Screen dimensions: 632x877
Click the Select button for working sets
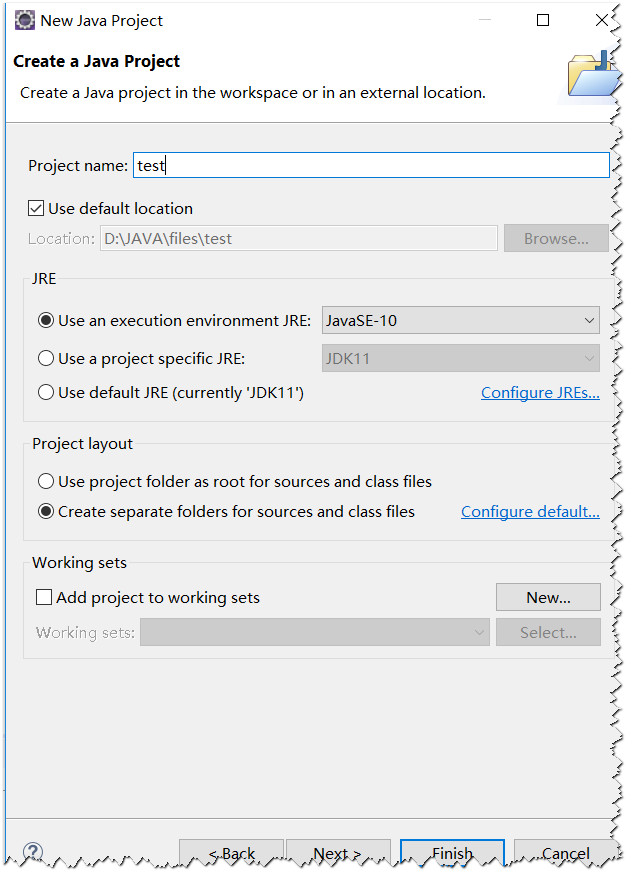548,631
